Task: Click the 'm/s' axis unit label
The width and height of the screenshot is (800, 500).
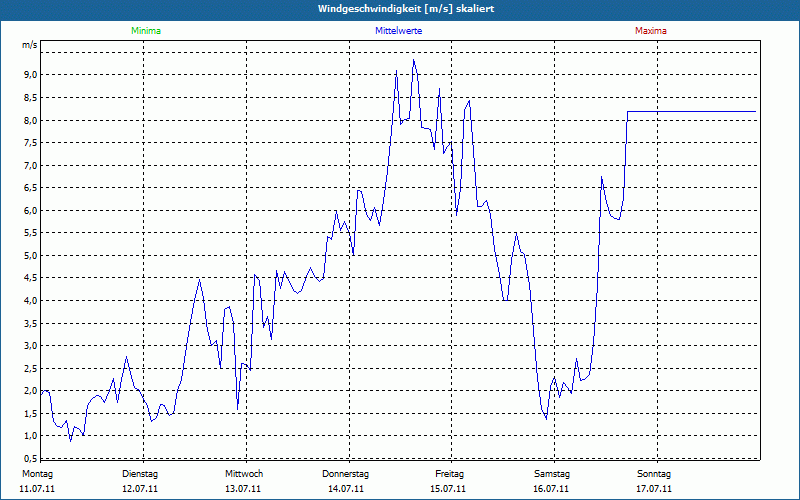Action: [30, 45]
